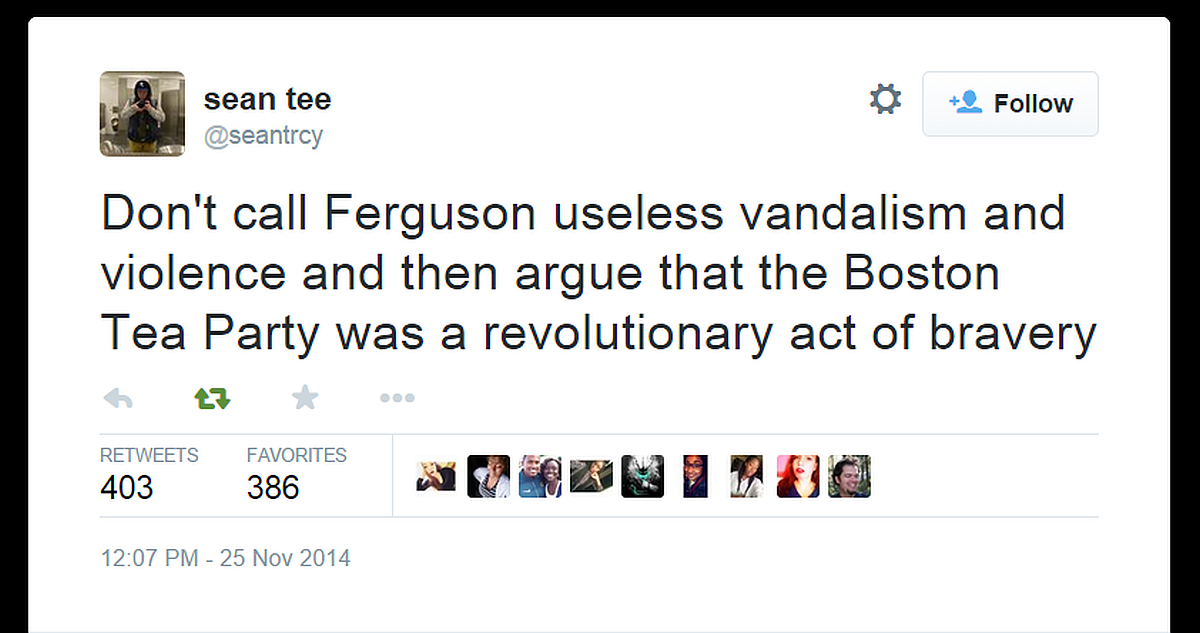Open sixth avatar with glasses
This screenshot has height=633, width=1200.
pyautogui.click(x=695, y=477)
